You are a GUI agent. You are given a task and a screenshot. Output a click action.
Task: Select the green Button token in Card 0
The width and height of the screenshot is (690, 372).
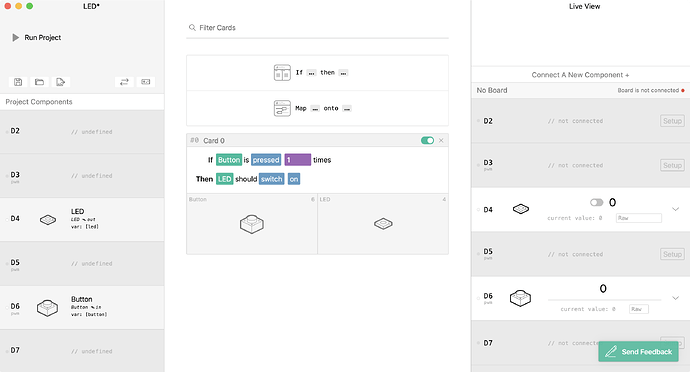coord(229,160)
